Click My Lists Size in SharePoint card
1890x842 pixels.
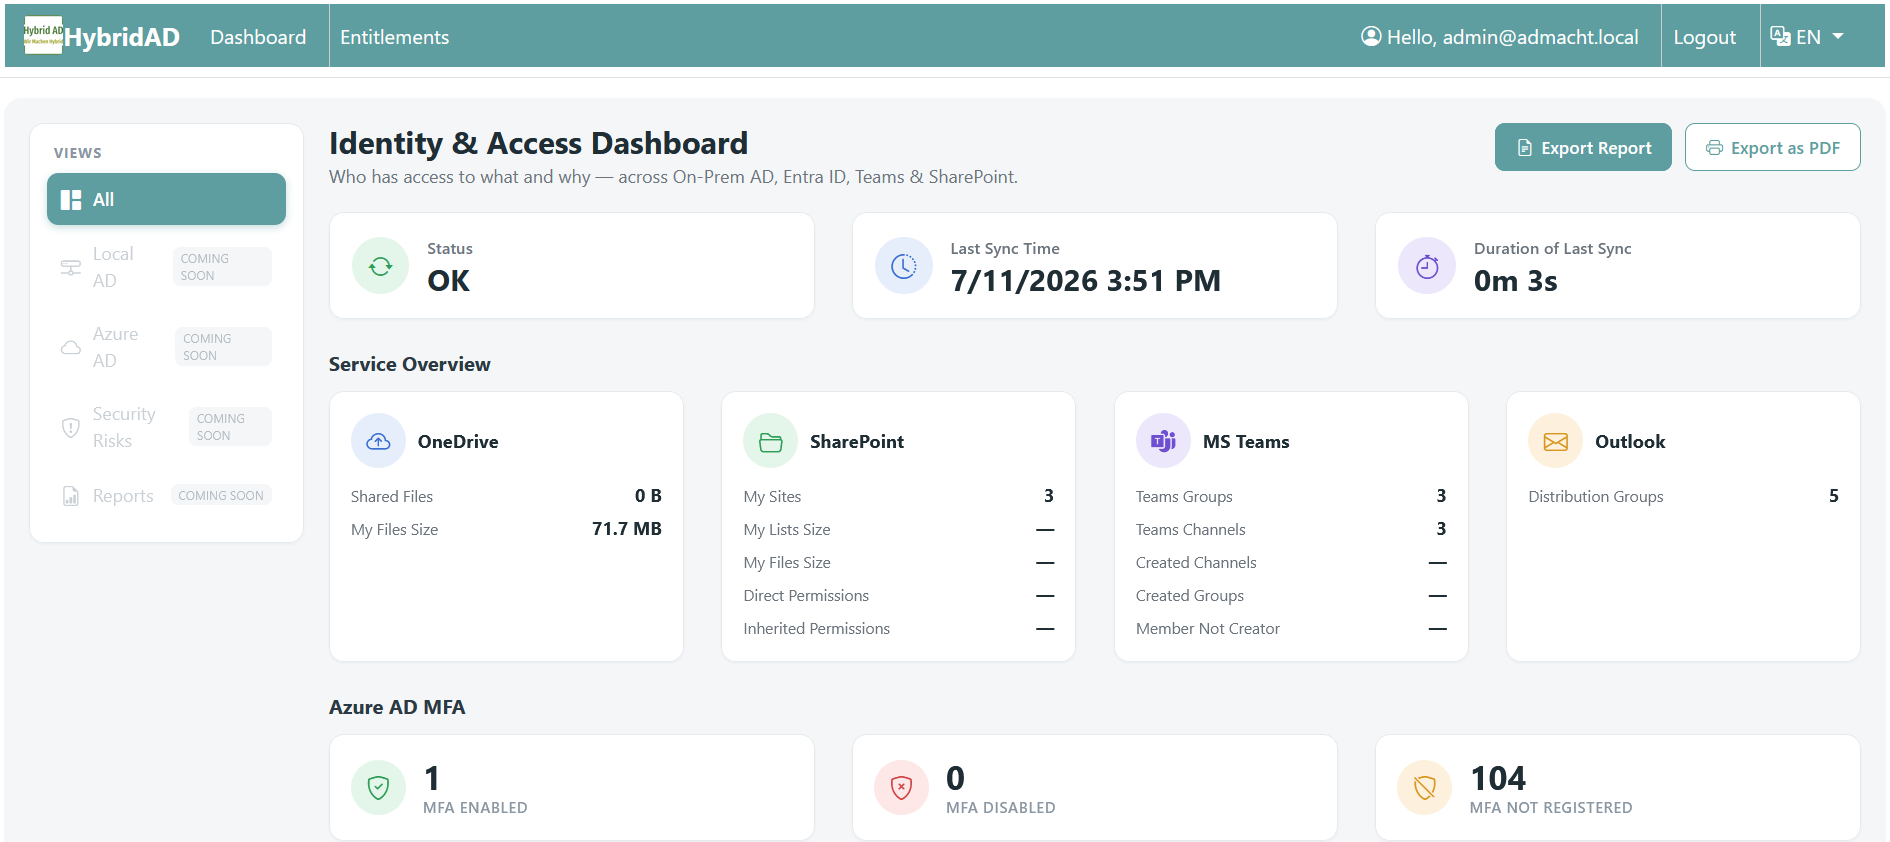pos(787,529)
